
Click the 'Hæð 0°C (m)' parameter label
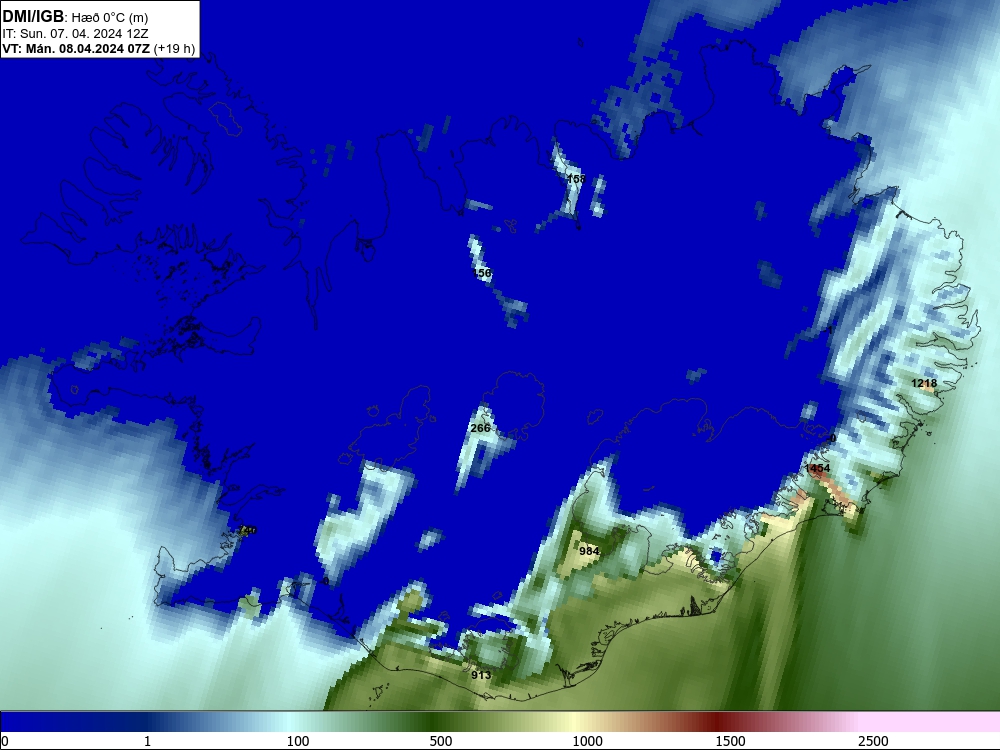pos(110,18)
